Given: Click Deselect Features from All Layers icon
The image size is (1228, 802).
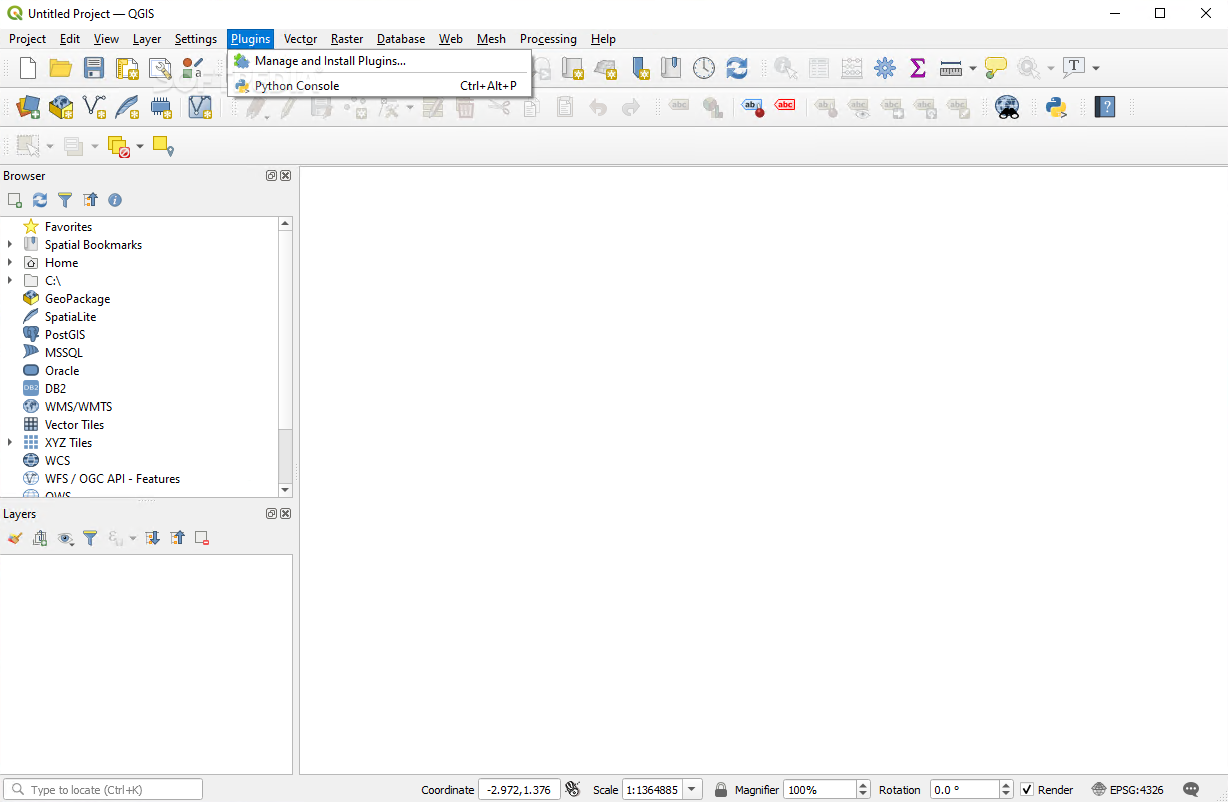Looking at the screenshot, I should point(119,147).
